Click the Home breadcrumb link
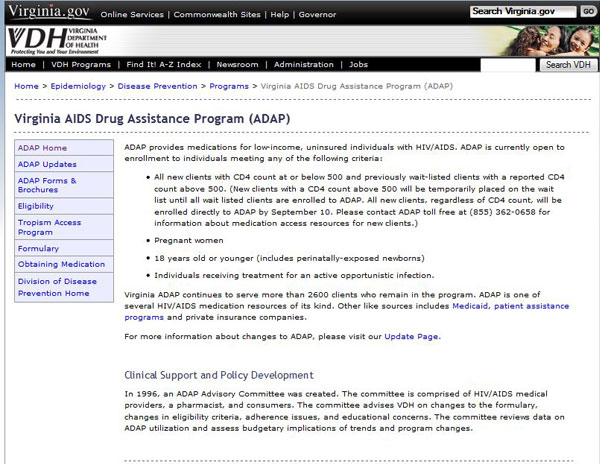This screenshot has width=600, height=464. [26, 86]
